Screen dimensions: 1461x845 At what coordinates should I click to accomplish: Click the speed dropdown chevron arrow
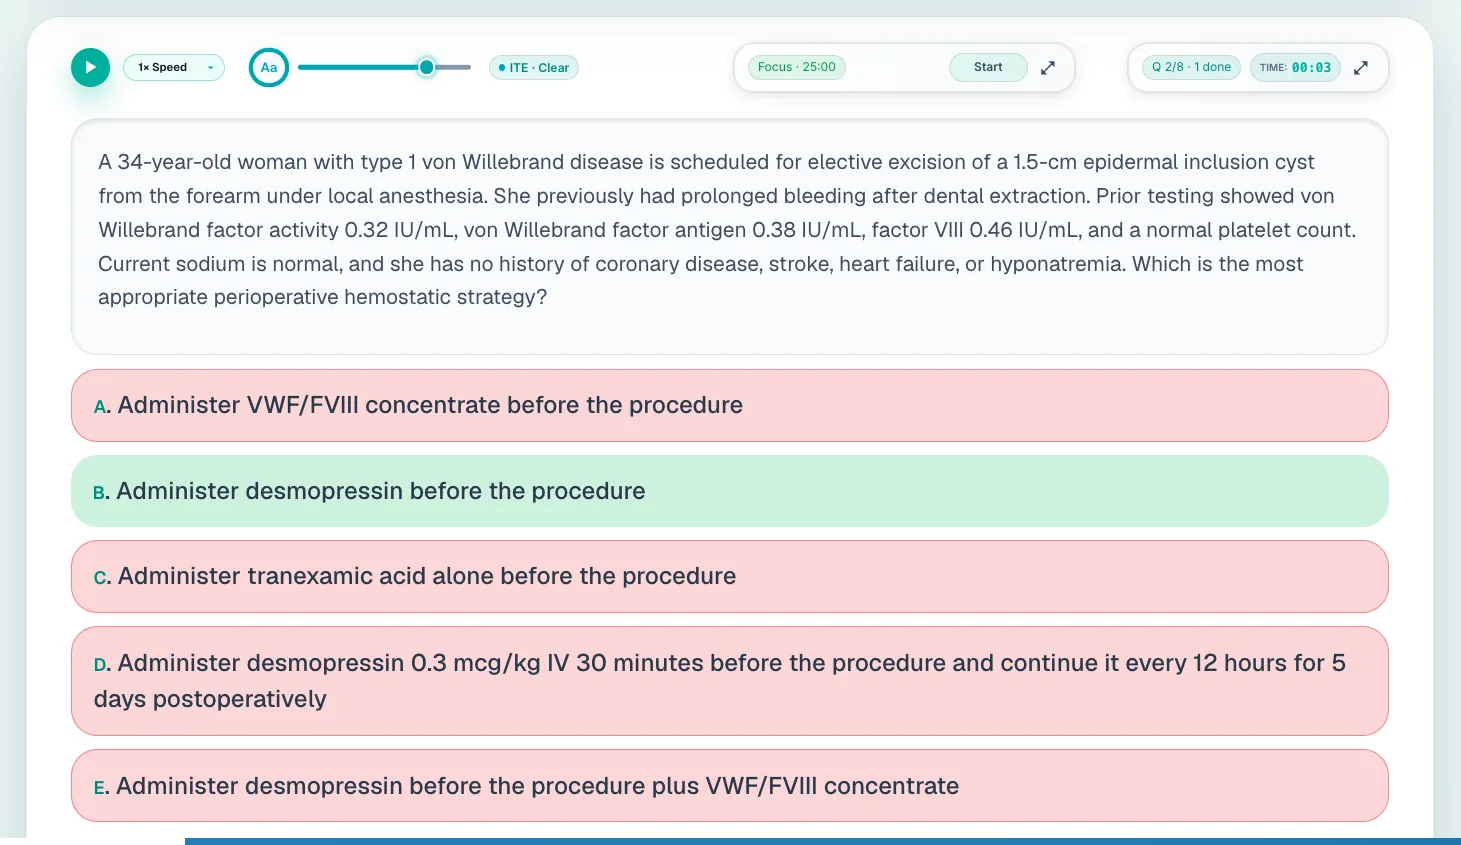(x=210, y=68)
